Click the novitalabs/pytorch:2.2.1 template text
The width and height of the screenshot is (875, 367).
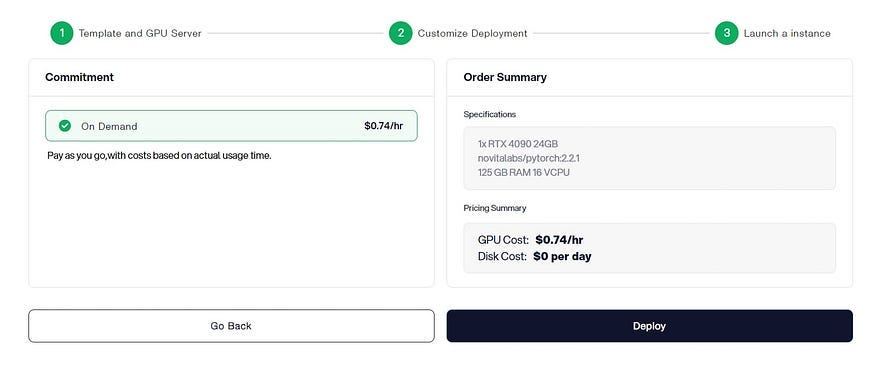528,158
